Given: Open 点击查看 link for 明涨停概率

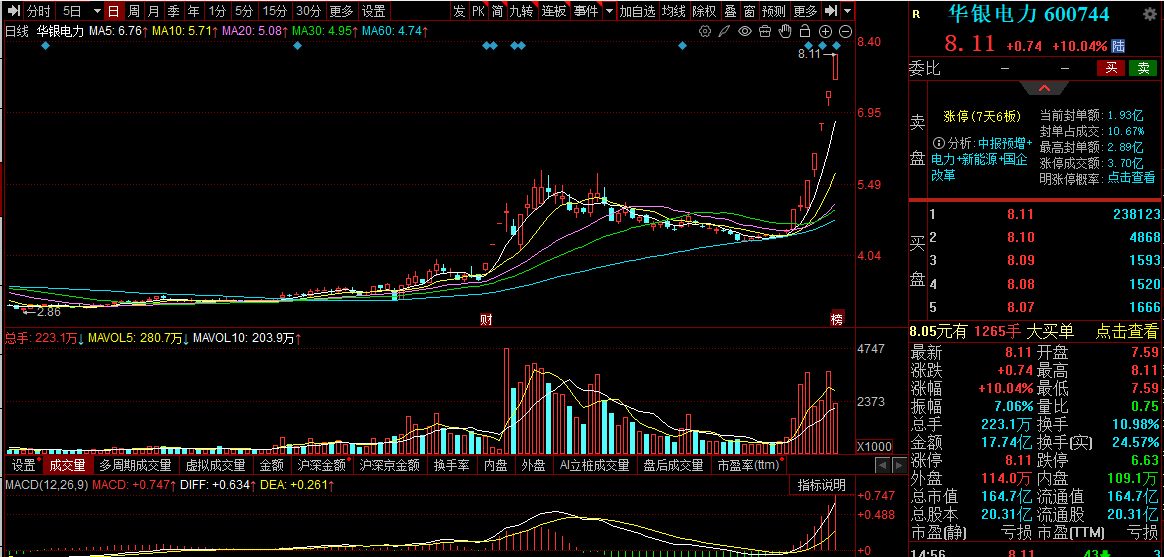Looking at the screenshot, I should tap(1131, 177).
